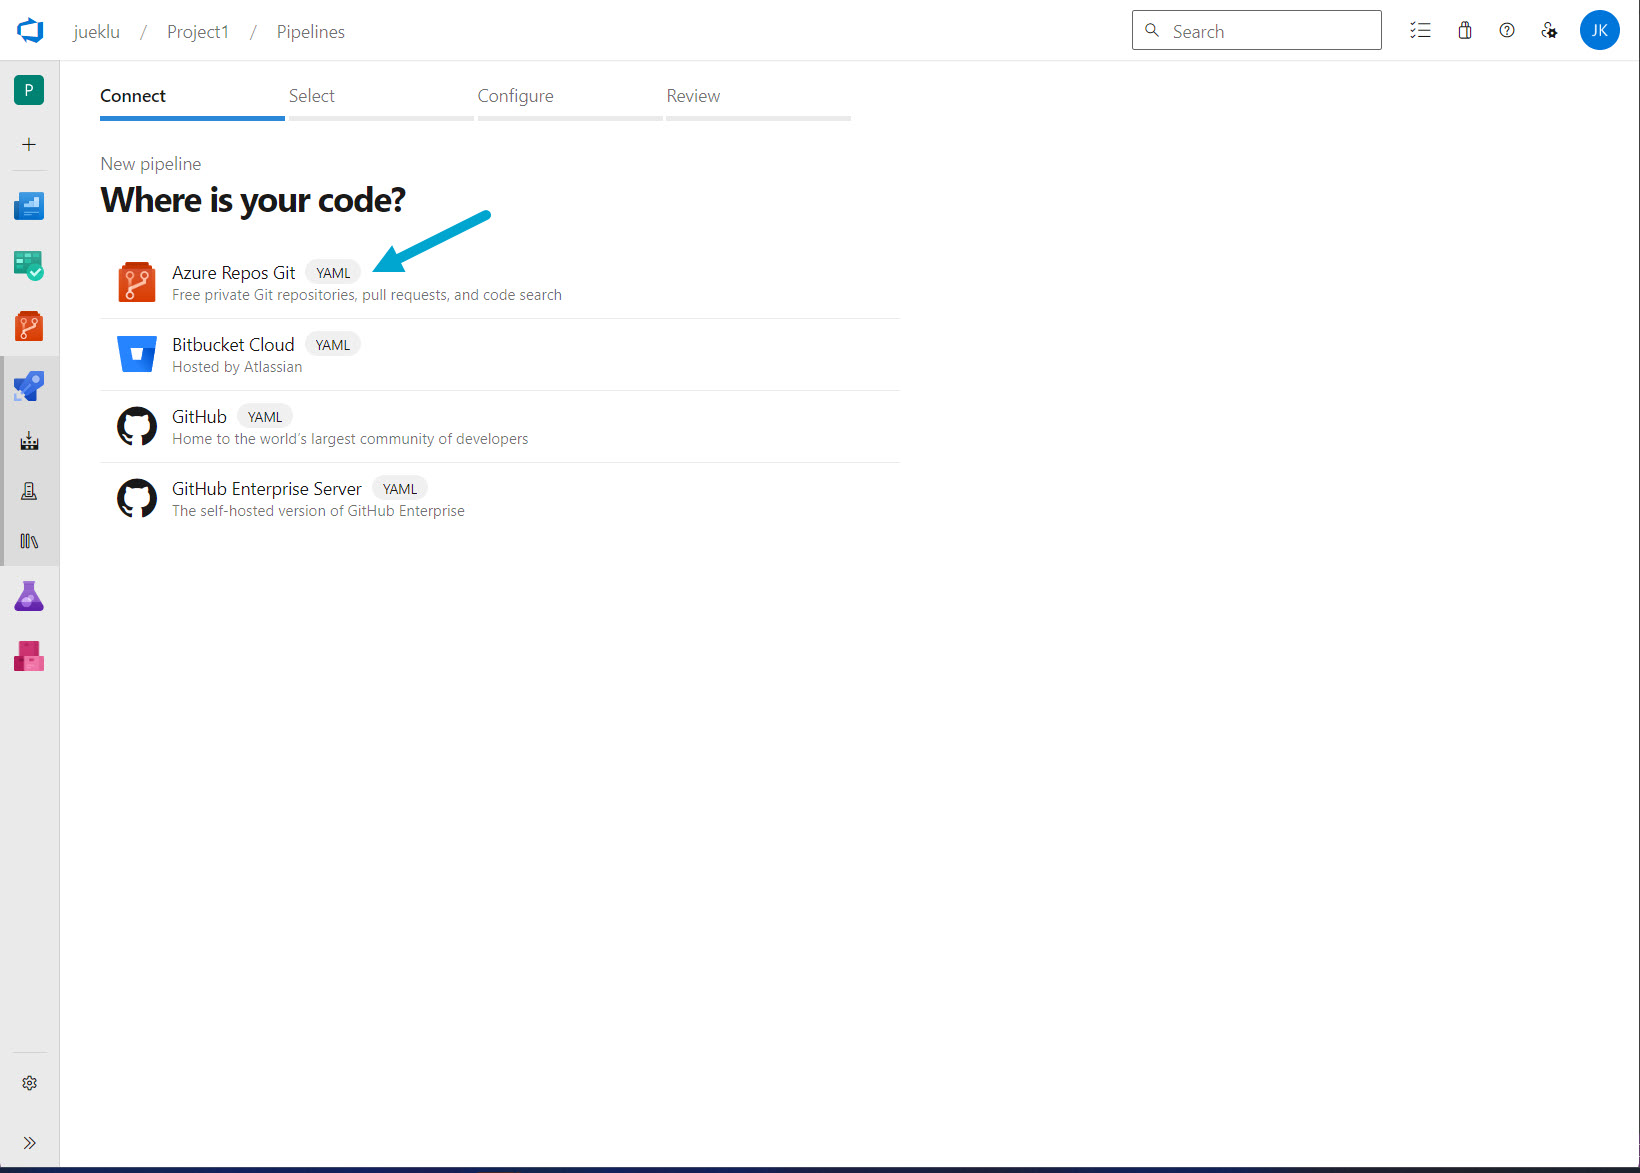Open the Marketplace shopping bag icon
This screenshot has width=1640, height=1173.
1464,30
